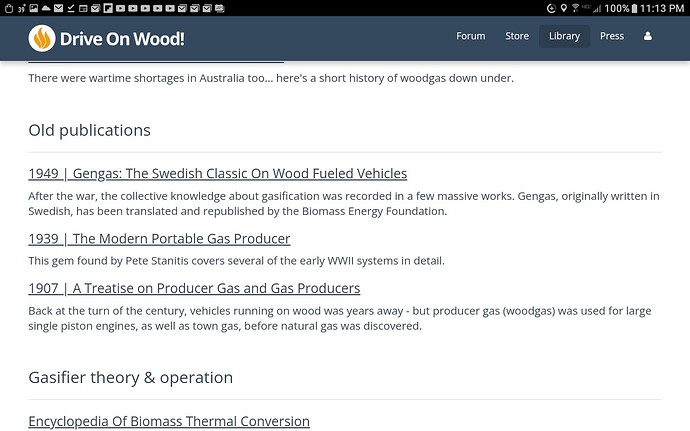
Task: Click the wartime shortages in Australia sentence
Action: click(x=271, y=78)
